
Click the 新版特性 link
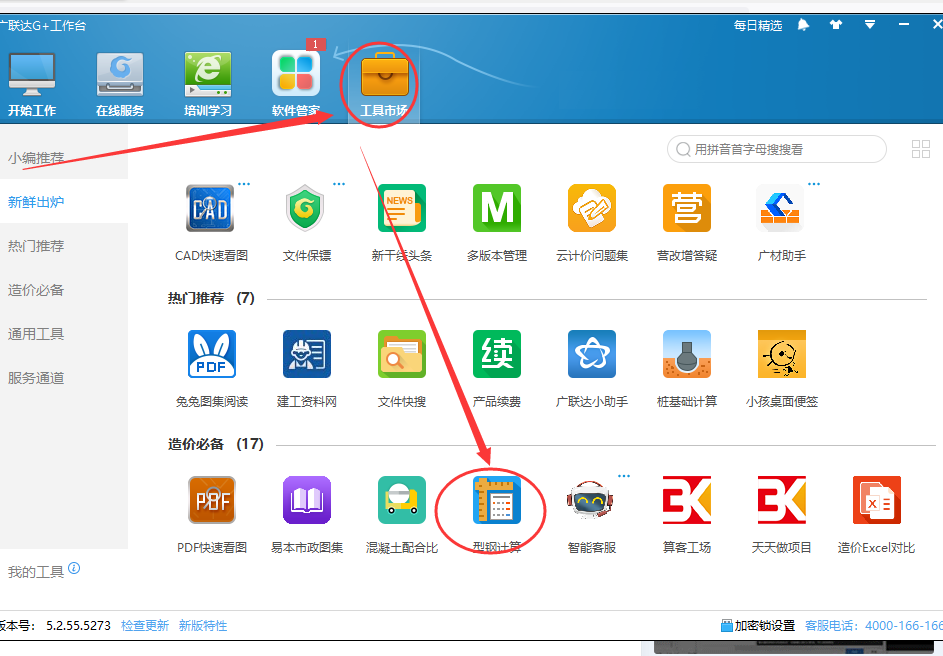point(203,626)
